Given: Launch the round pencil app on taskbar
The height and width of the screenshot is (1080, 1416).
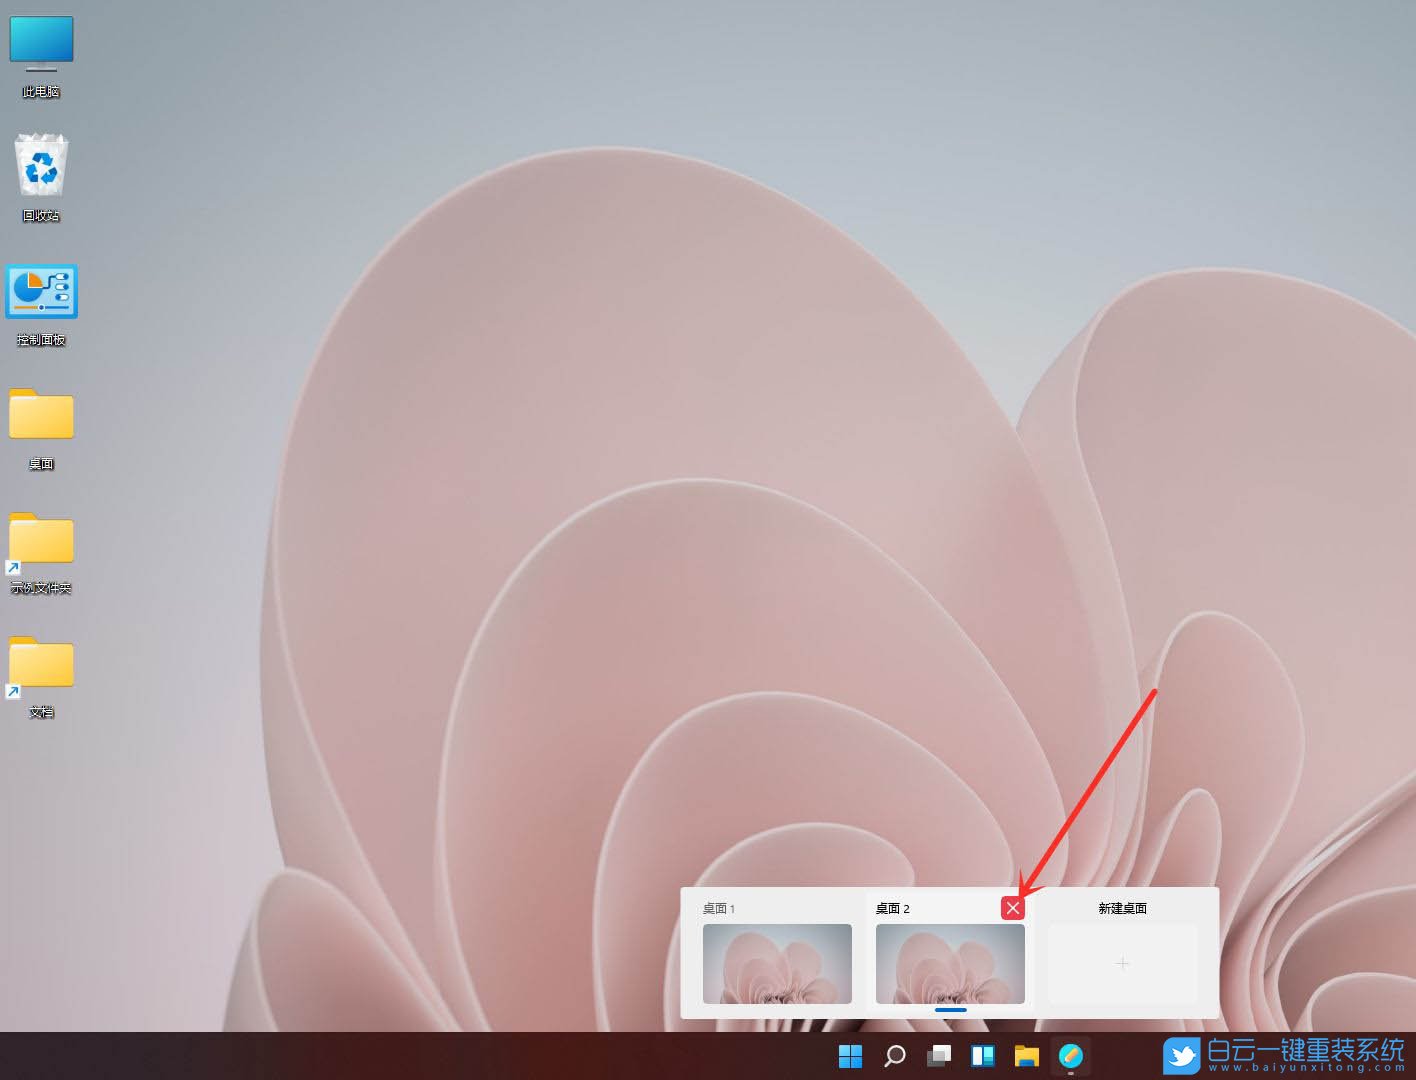Looking at the screenshot, I should (x=1070, y=1056).
